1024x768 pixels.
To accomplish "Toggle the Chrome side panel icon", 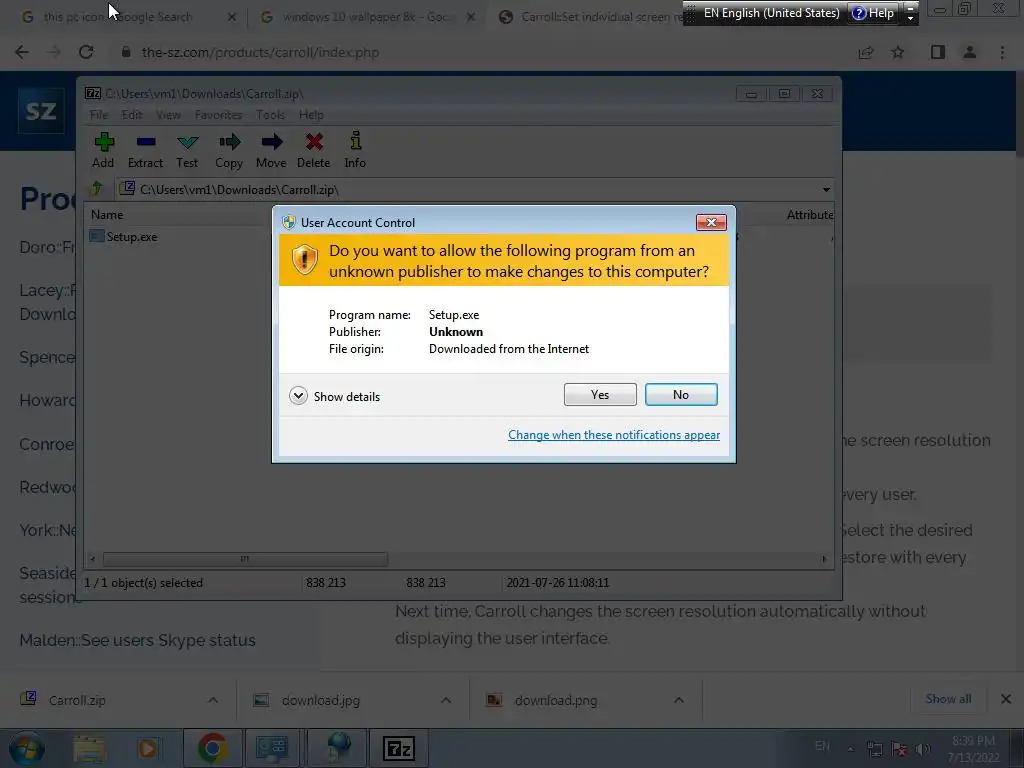I will click(938, 52).
